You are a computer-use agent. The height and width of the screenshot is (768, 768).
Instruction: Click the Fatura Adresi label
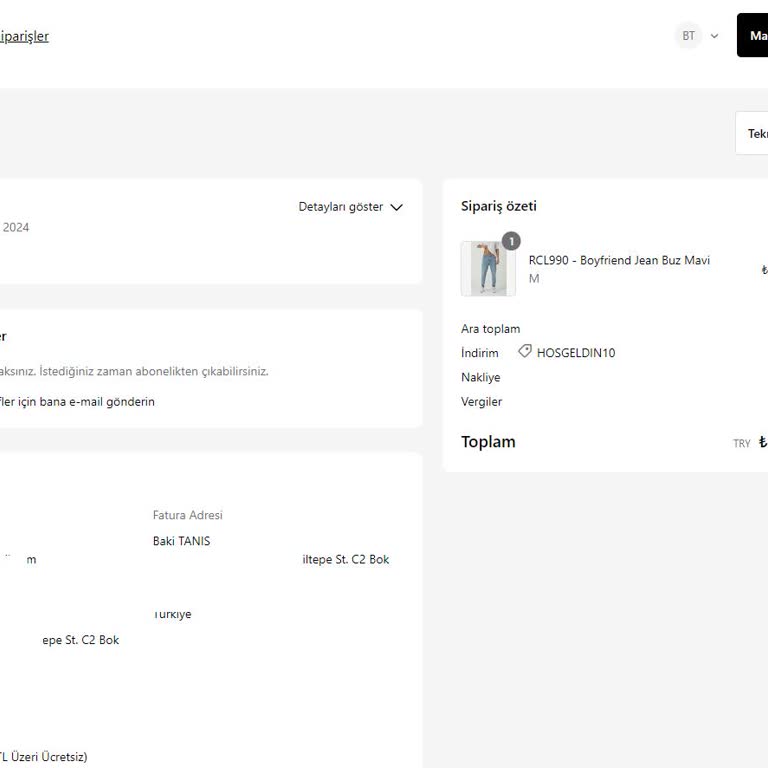click(187, 515)
